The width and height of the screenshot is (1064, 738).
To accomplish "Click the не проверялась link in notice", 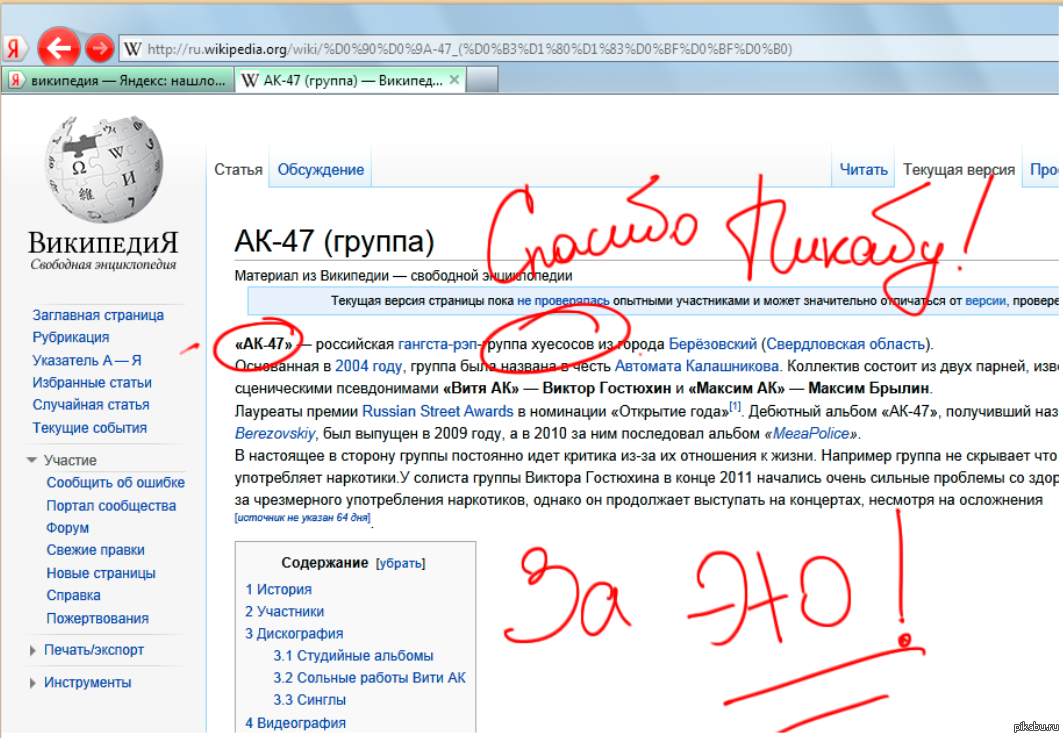I will coord(563,300).
